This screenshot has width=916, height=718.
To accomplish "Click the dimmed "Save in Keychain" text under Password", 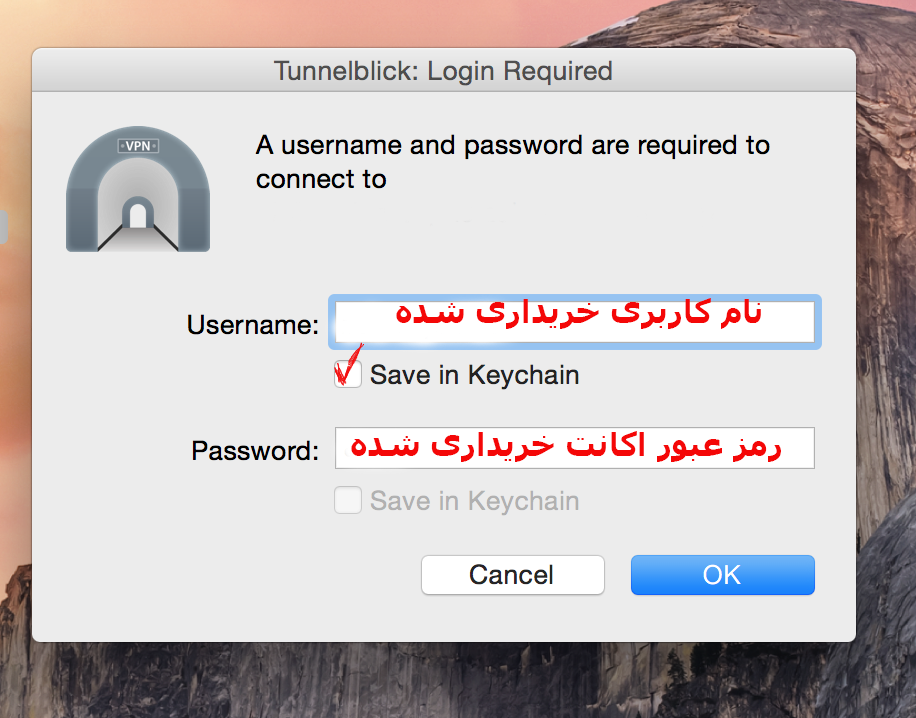I will [x=474, y=501].
